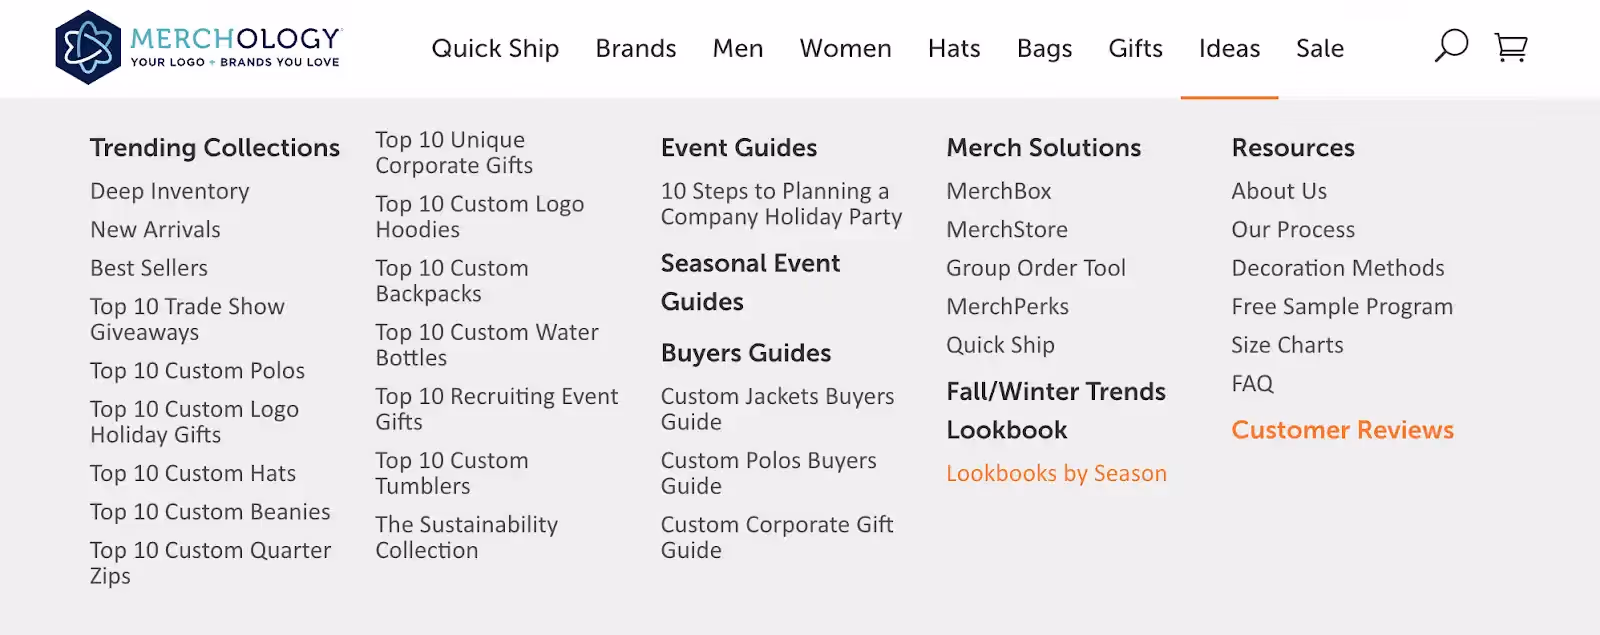Click Deep Inventory under Trending Collections
This screenshot has height=635, width=1600.
click(x=169, y=191)
